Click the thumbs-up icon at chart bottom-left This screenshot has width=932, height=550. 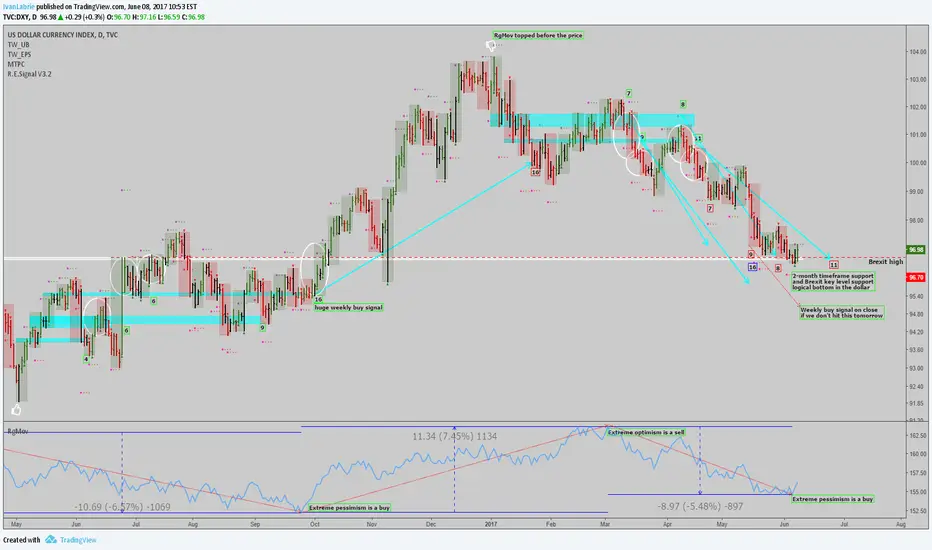click(16, 410)
